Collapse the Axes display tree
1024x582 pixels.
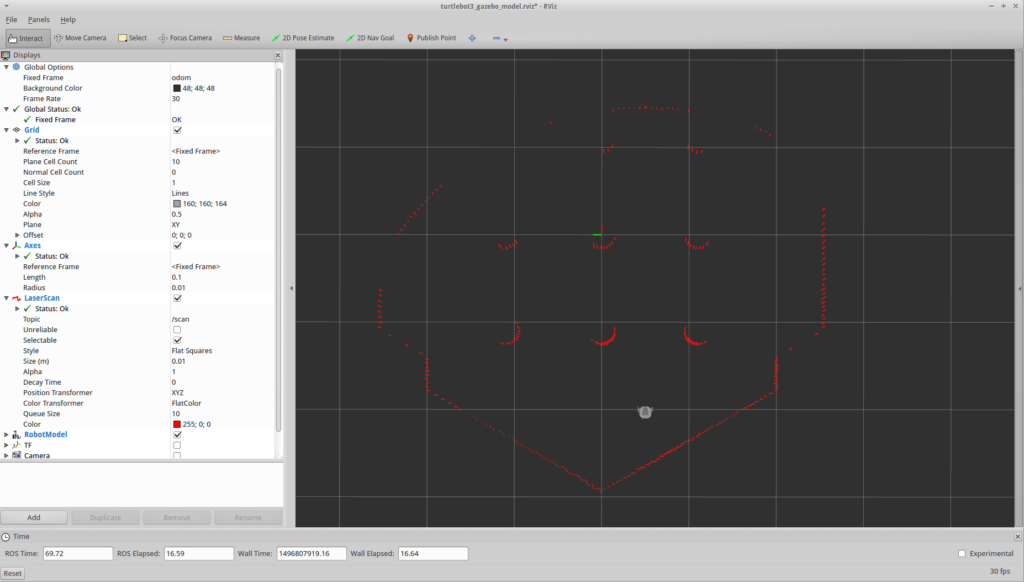pyautogui.click(x=7, y=246)
